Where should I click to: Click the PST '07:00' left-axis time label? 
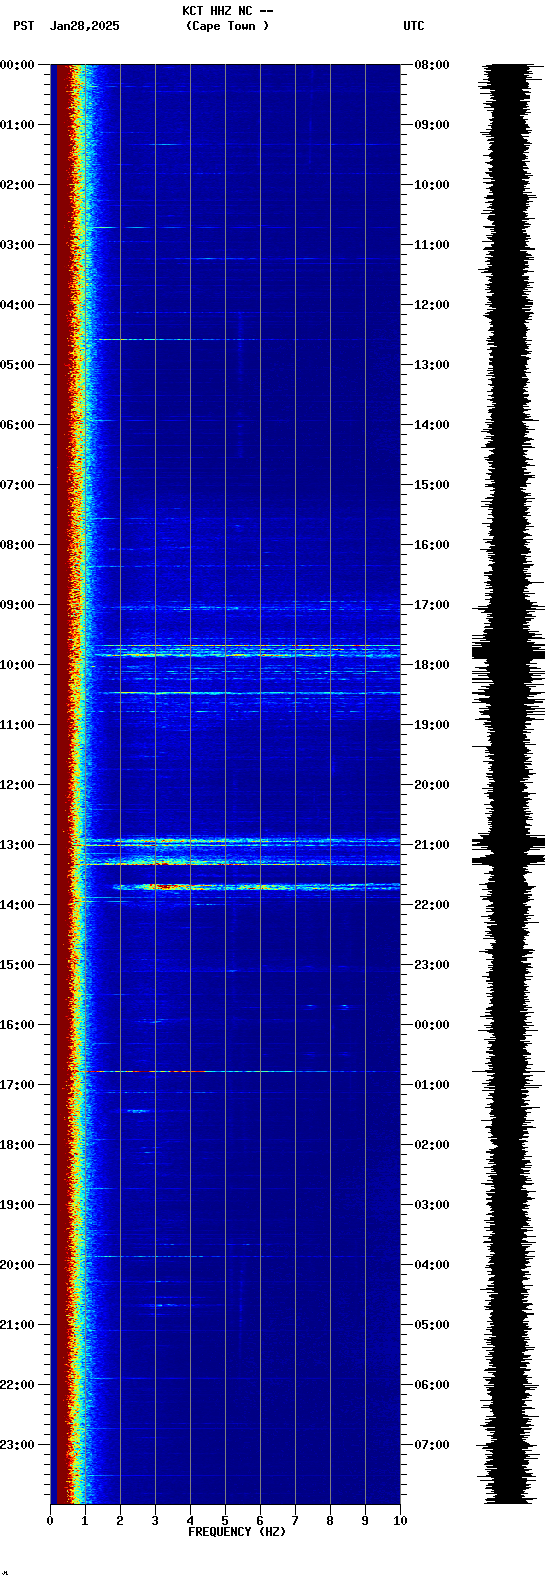pyautogui.click(x=17, y=485)
